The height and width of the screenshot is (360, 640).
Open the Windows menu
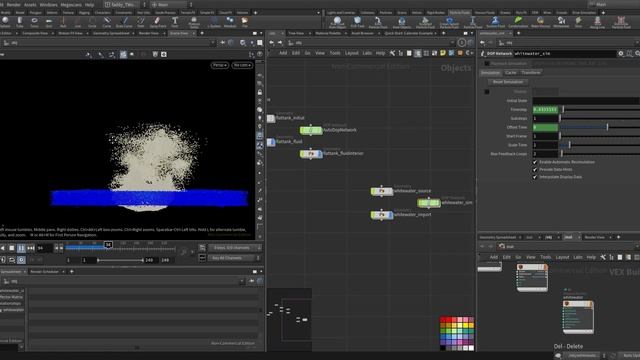tap(48, 4)
